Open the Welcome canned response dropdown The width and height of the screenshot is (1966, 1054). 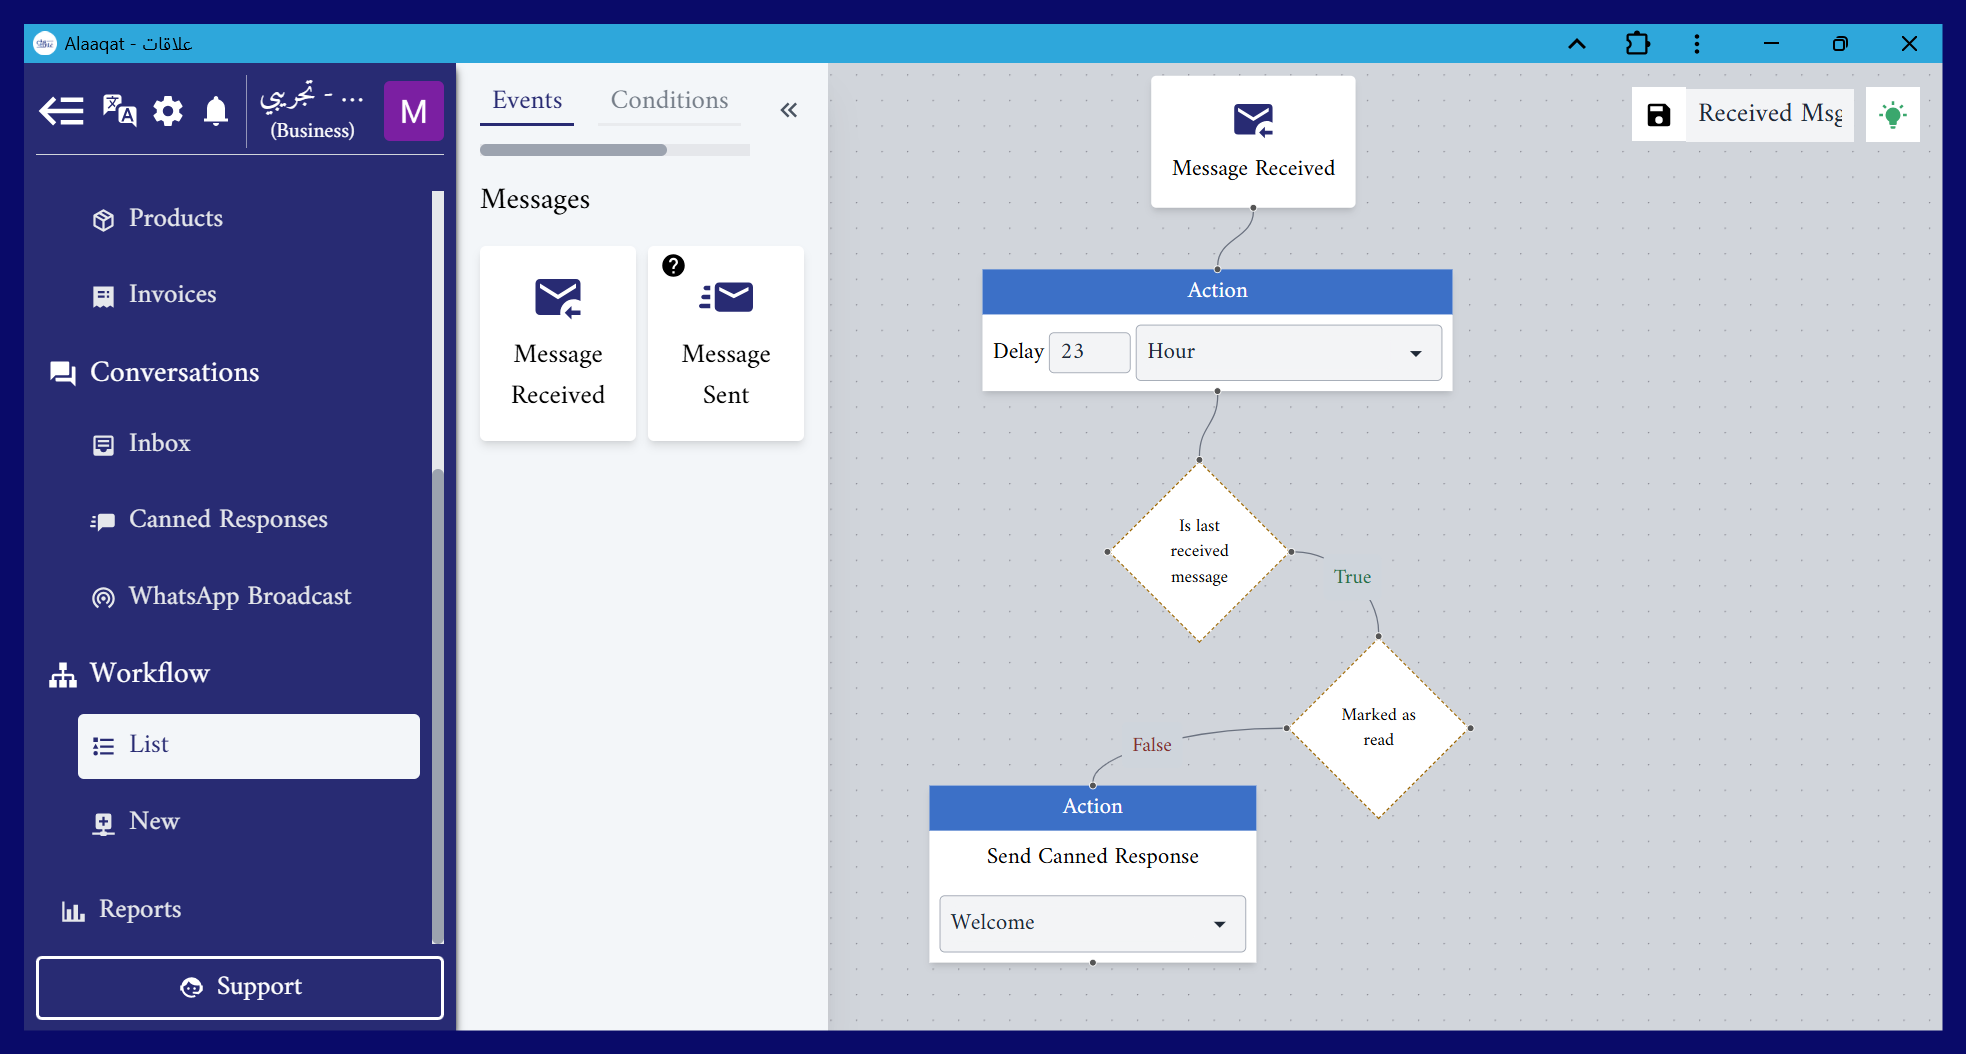tap(1092, 923)
